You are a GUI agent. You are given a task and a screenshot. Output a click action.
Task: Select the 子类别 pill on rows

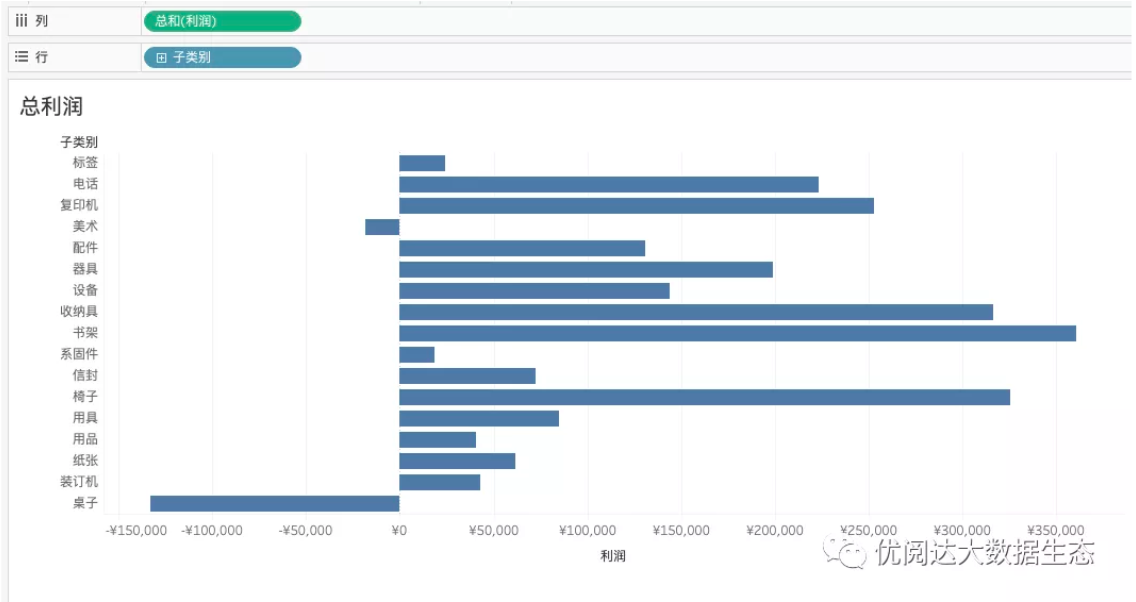222,58
